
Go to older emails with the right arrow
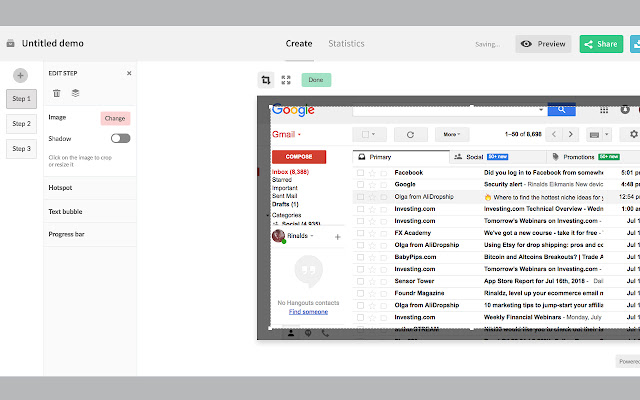(571, 134)
